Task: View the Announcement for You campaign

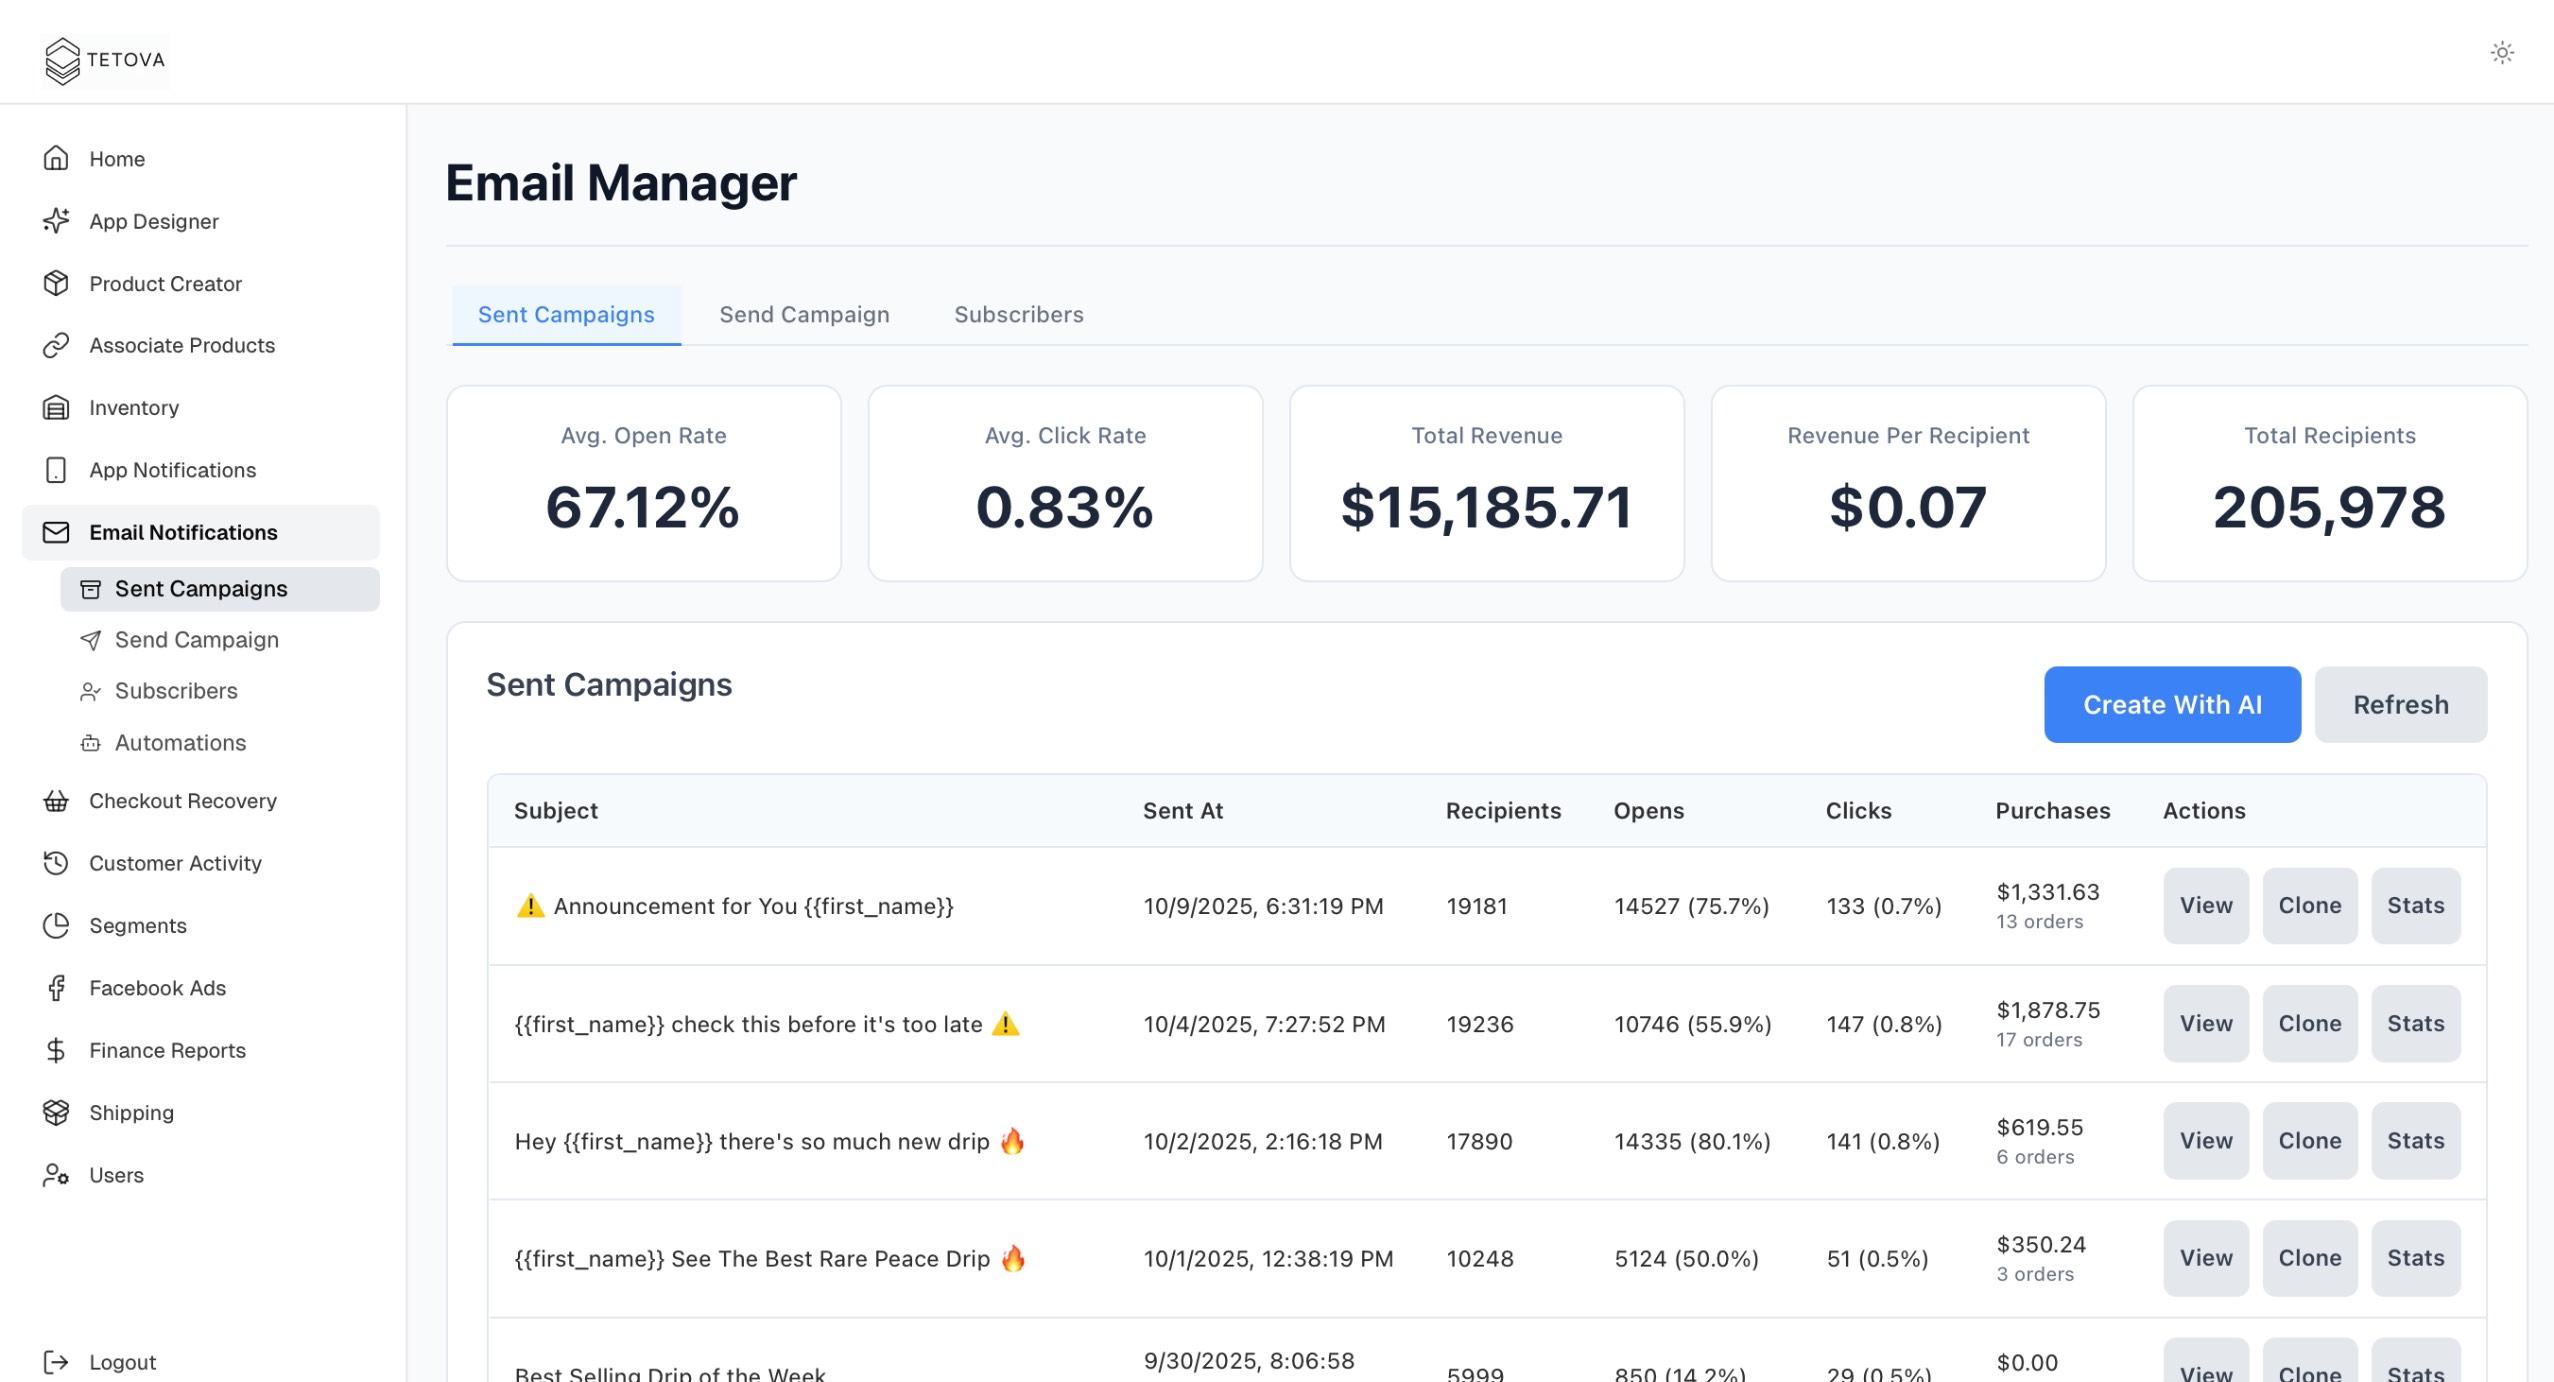Action: pyautogui.click(x=2205, y=906)
